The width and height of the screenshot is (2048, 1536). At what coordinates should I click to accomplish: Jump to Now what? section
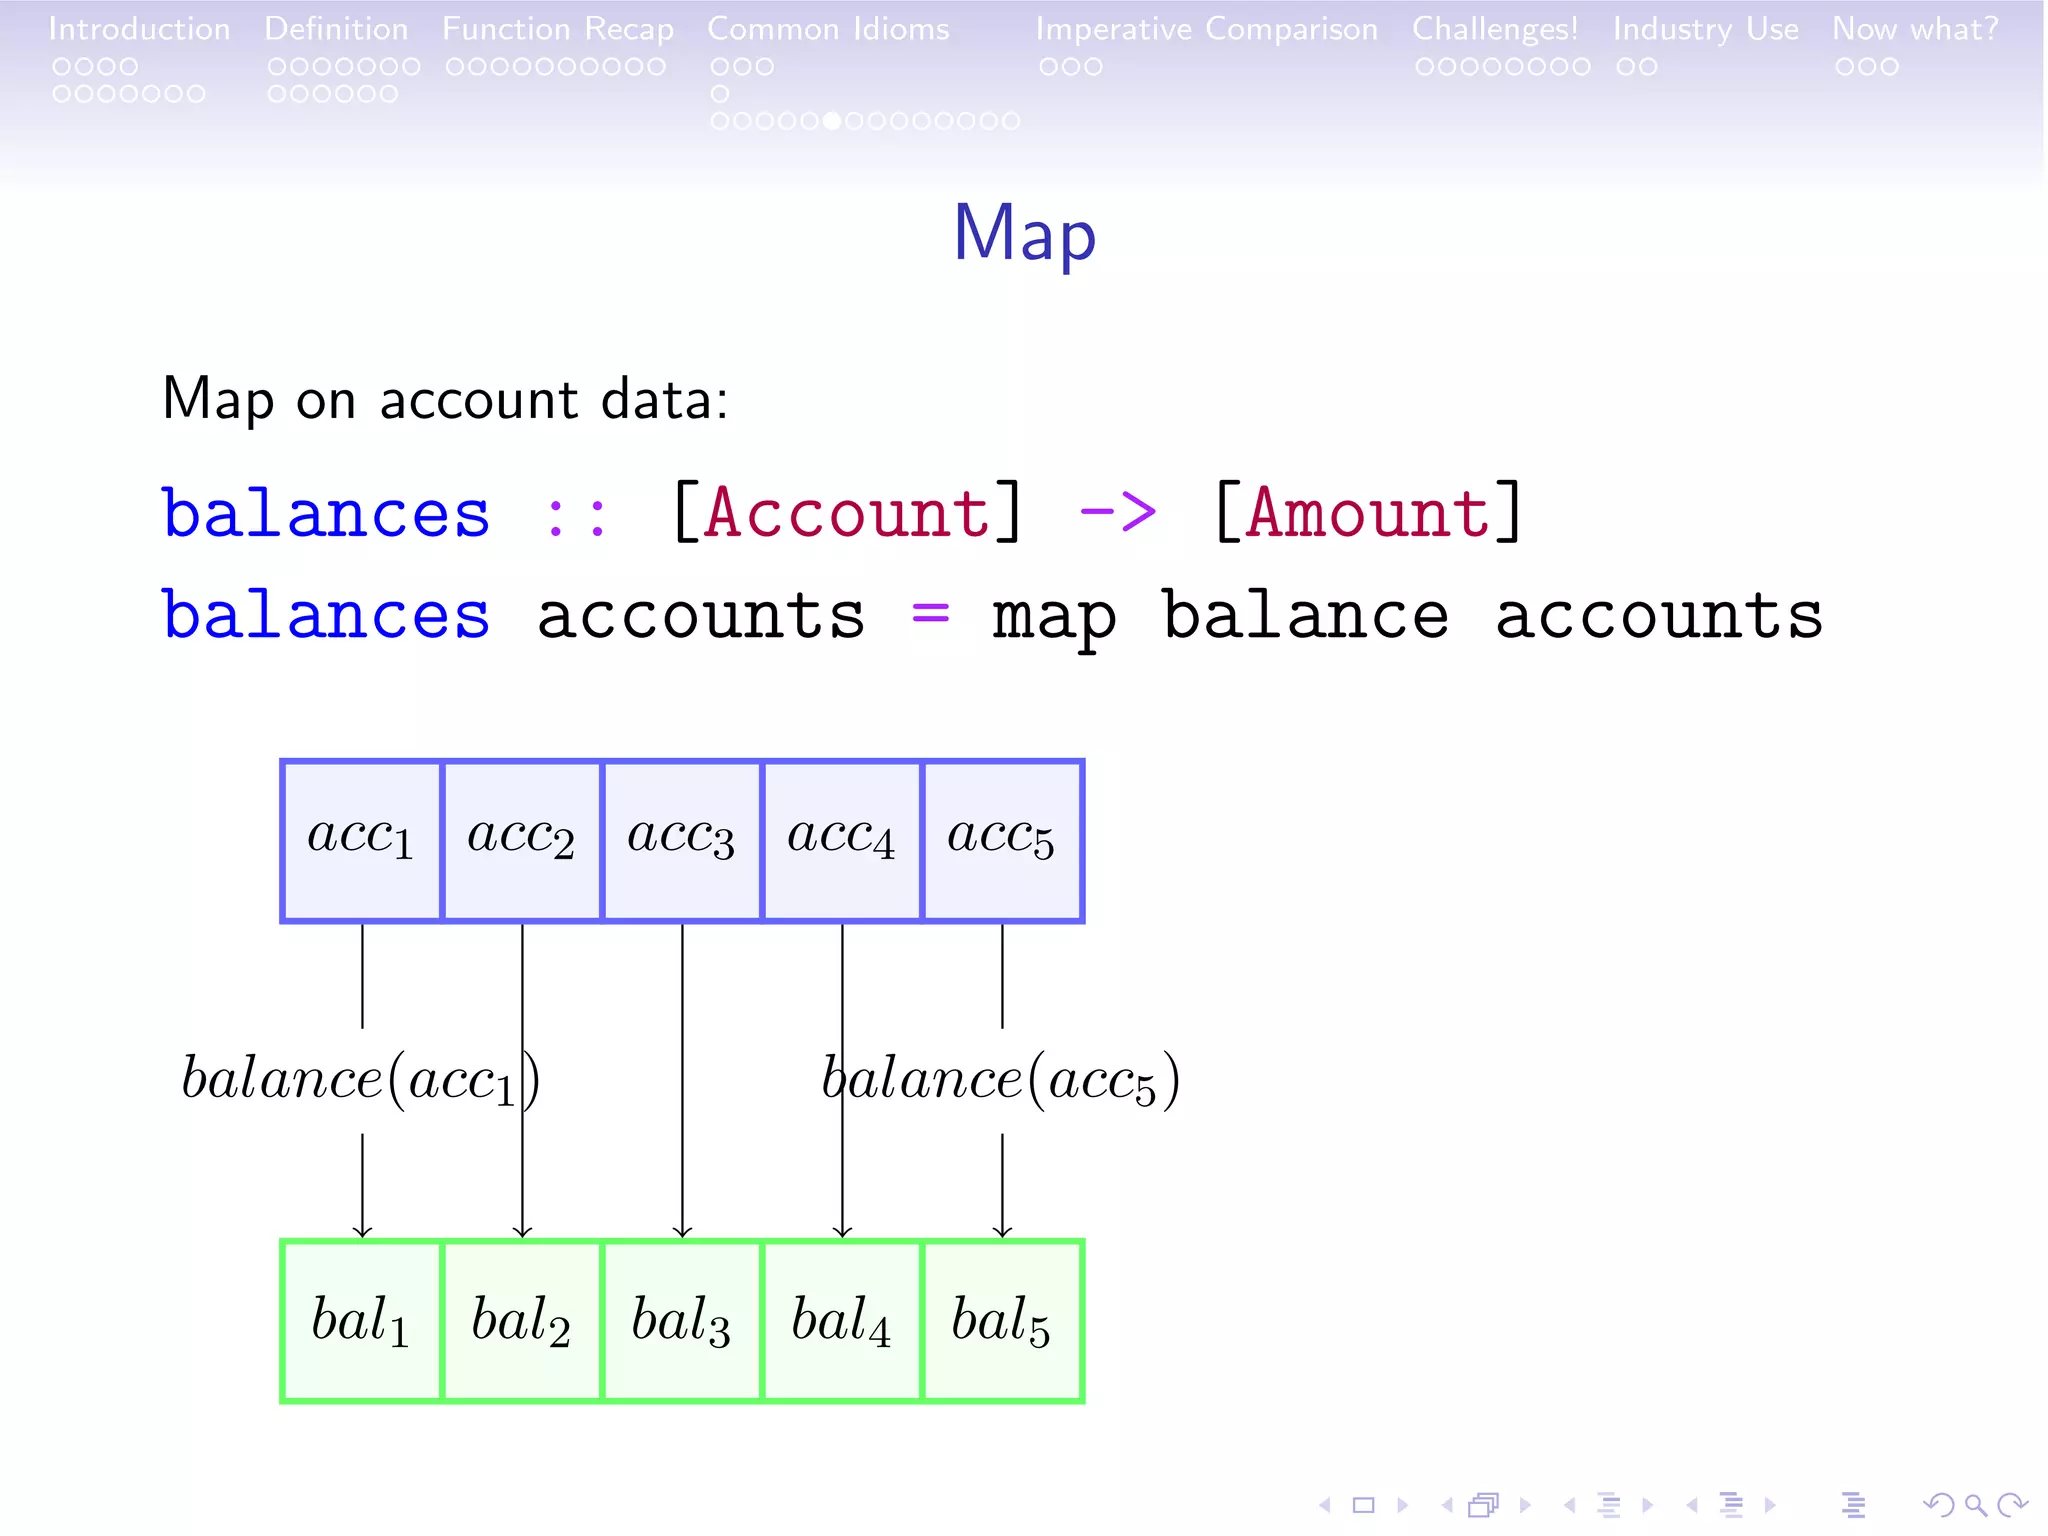click(1915, 29)
